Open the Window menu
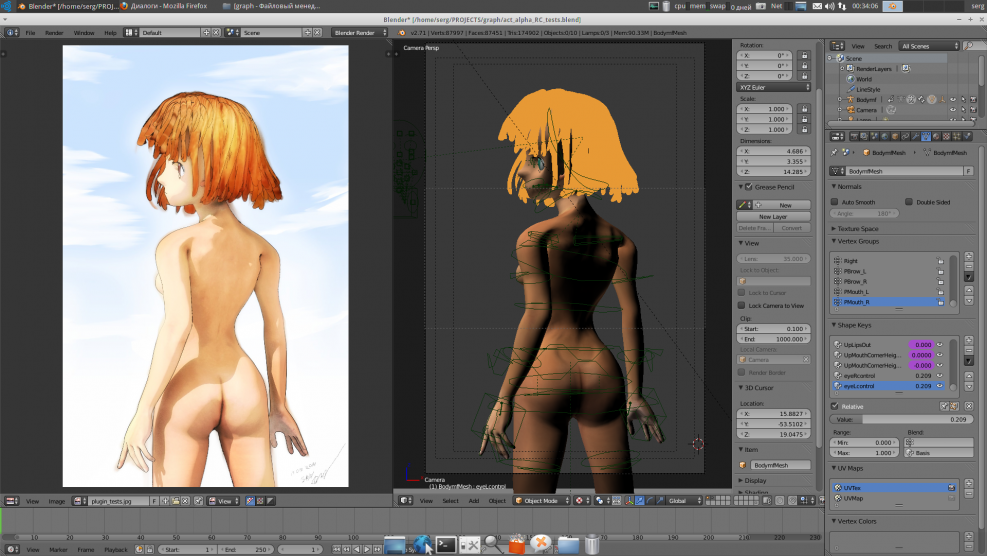The height and width of the screenshot is (556, 987). 84,33
